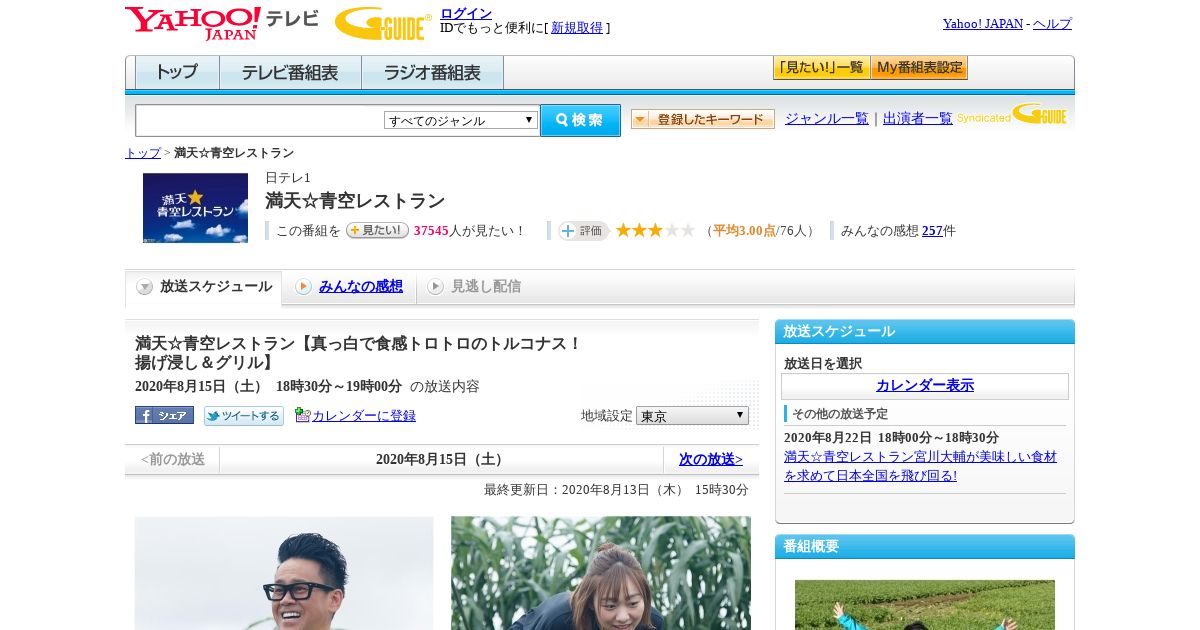This screenshot has width=1200, height=630.
Task: Open the August 22 broadcast description link
Action: click(x=920, y=466)
